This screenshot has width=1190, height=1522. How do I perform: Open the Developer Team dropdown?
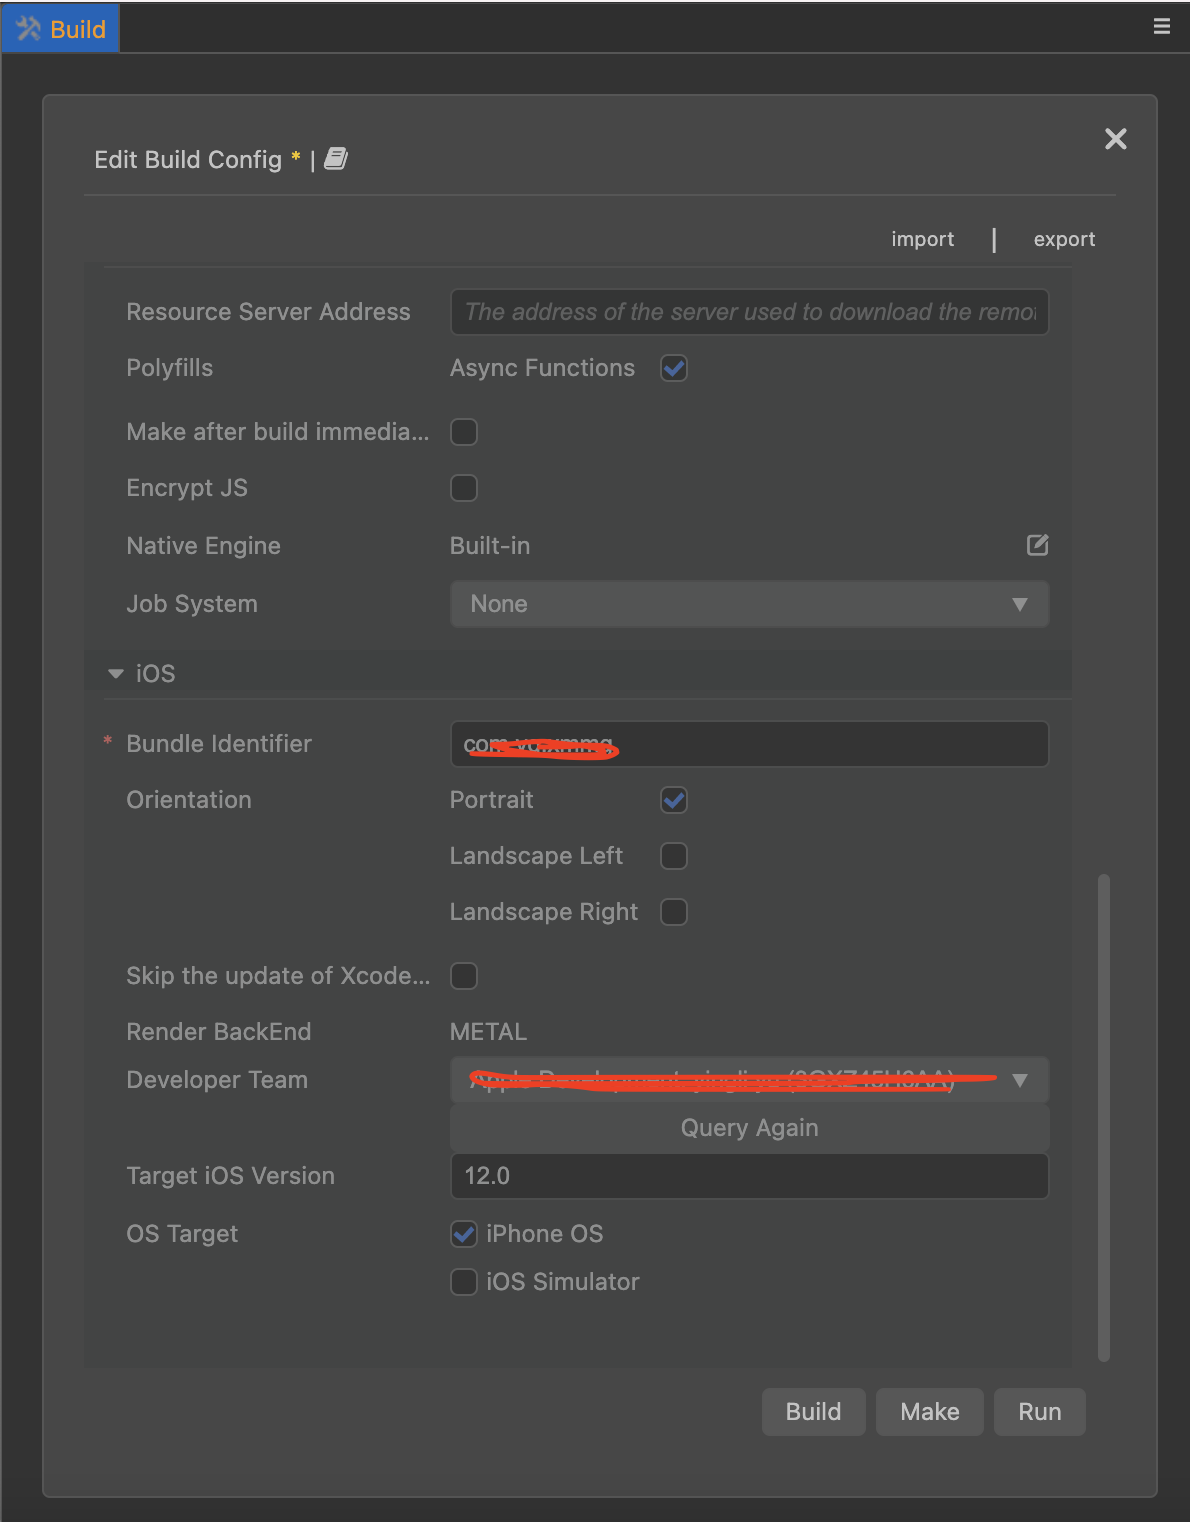749,1080
